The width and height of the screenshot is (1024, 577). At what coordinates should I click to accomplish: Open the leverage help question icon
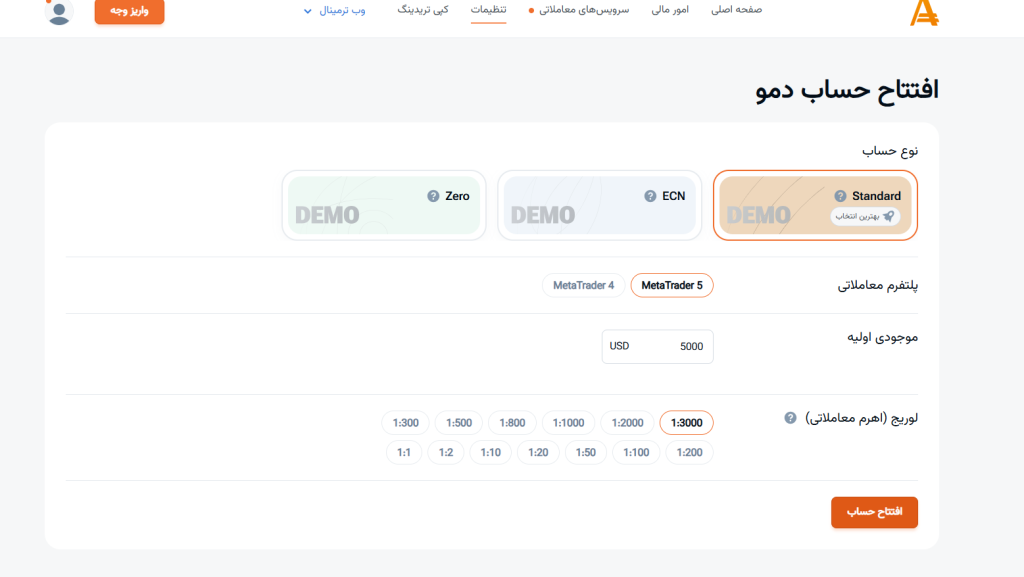click(x=790, y=418)
